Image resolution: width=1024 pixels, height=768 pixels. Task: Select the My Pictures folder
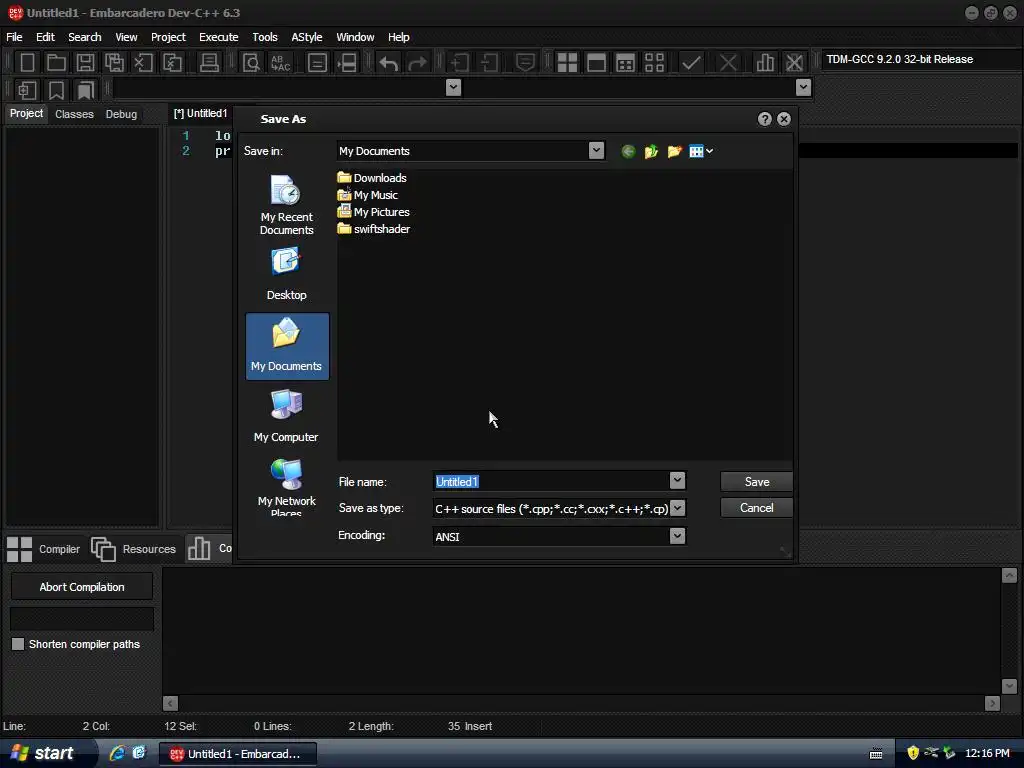point(374,212)
